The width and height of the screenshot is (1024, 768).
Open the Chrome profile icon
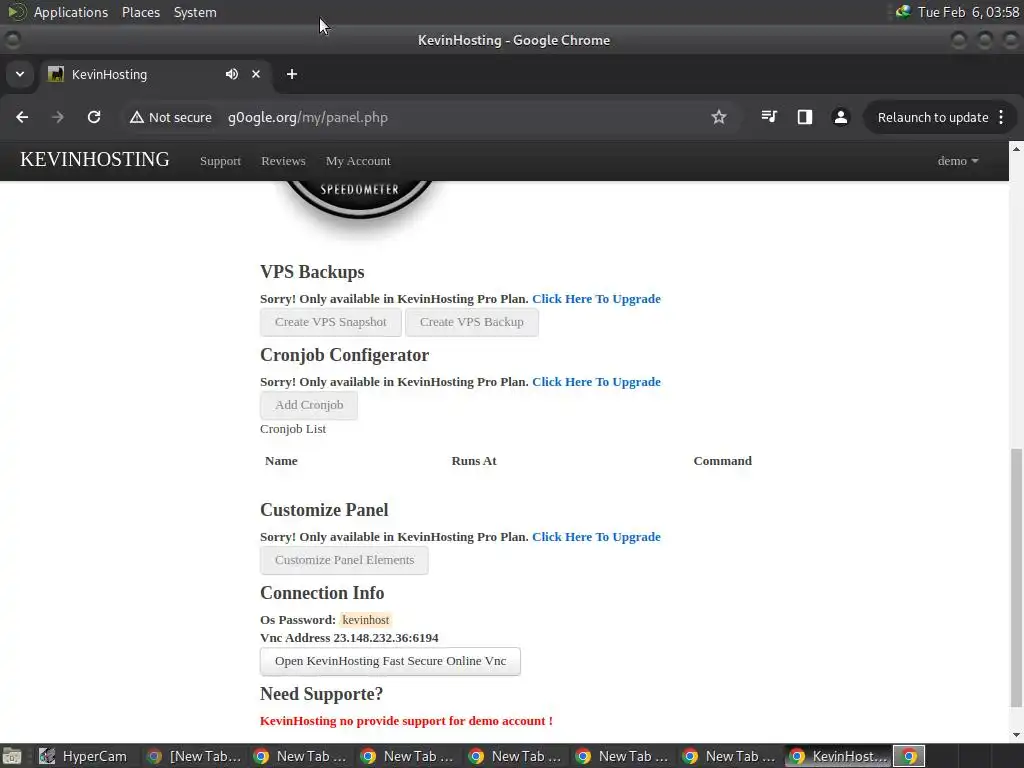coord(840,118)
